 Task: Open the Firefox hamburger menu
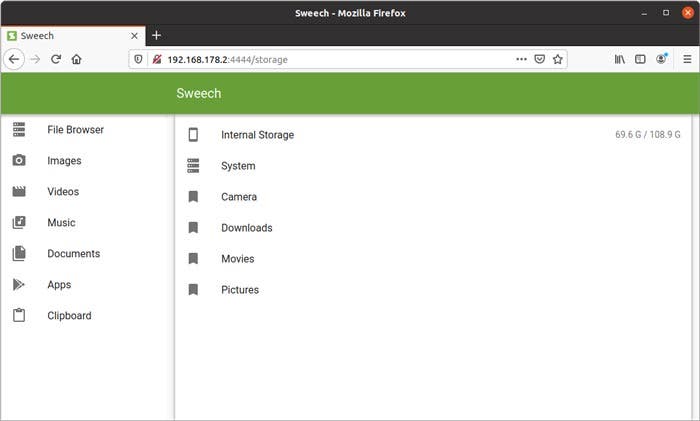(687, 59)
